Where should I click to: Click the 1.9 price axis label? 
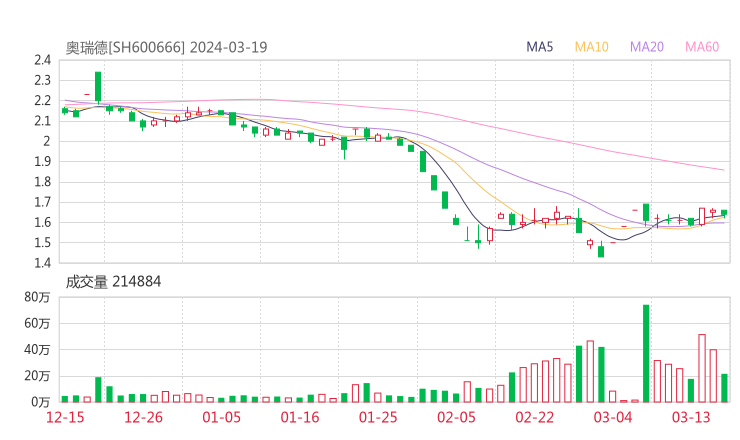tap(42, 161)
